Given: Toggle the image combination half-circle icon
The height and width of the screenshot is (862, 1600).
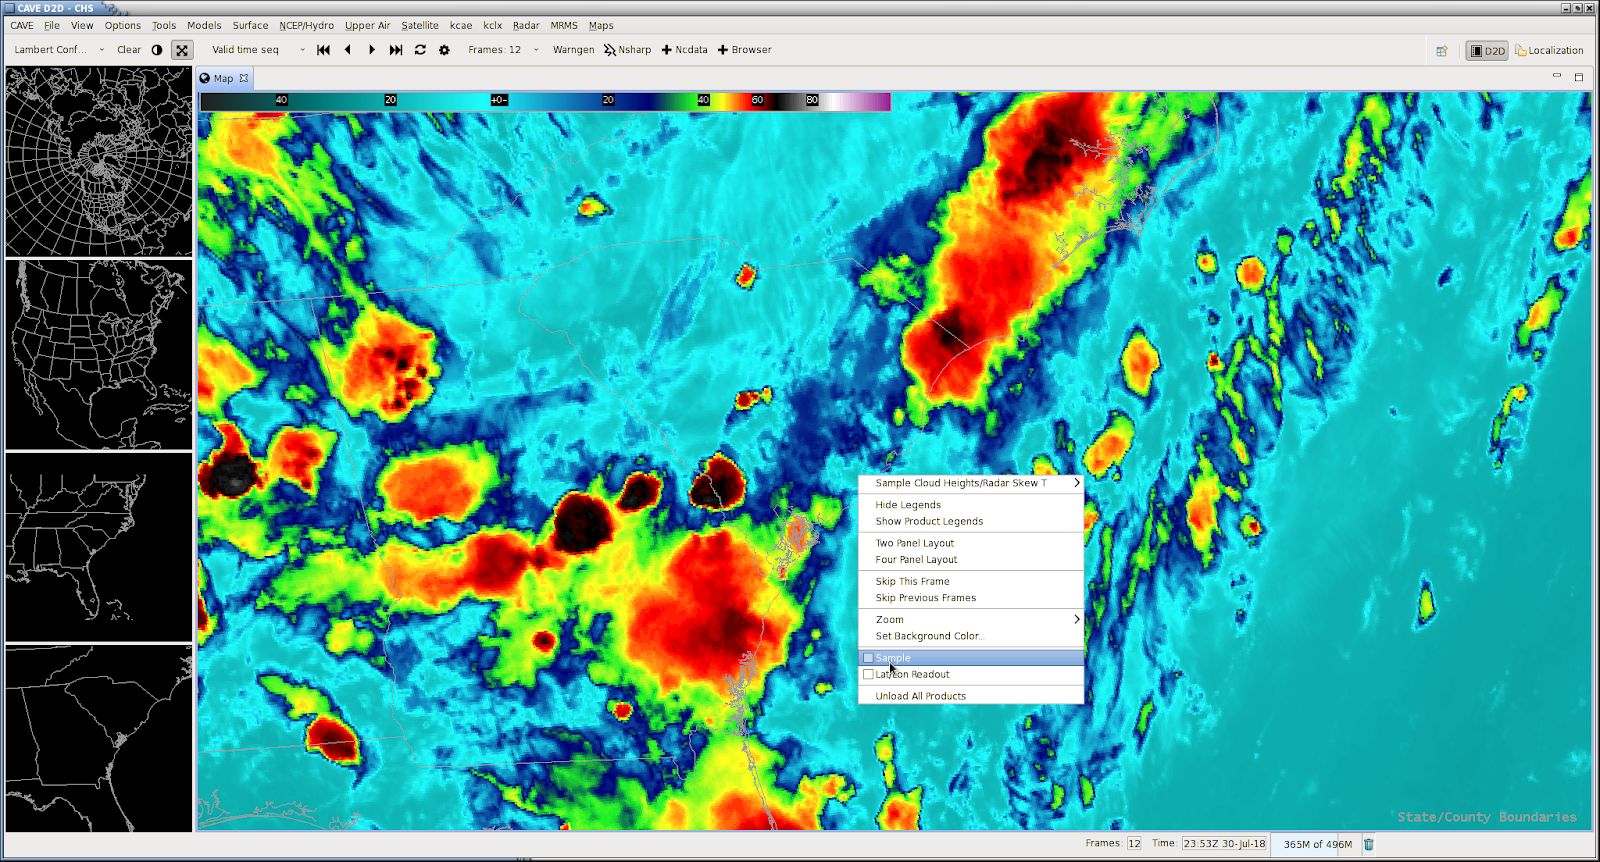Looking at the screenshot, I should (157, 50).
